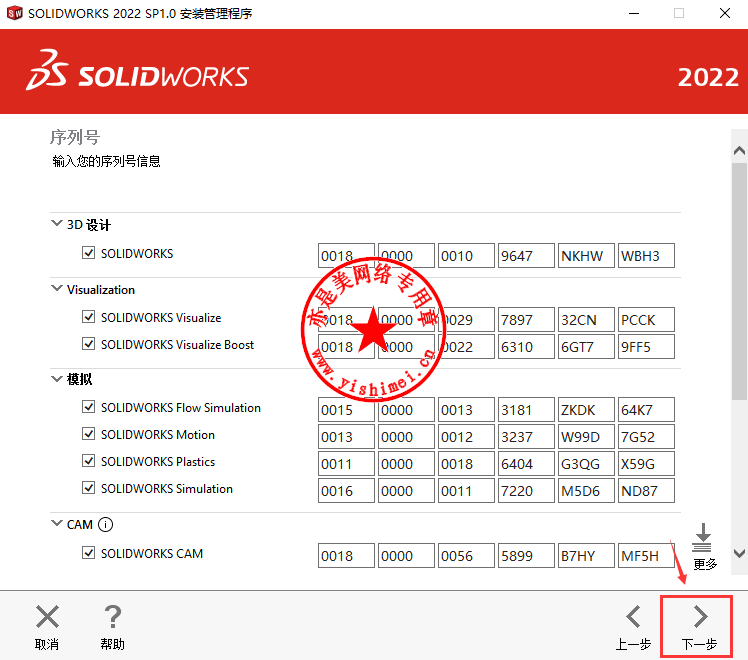Click the SOLIDWORKS serial field 9647
This screenshot has width=748, height=660.
[526, 256]
